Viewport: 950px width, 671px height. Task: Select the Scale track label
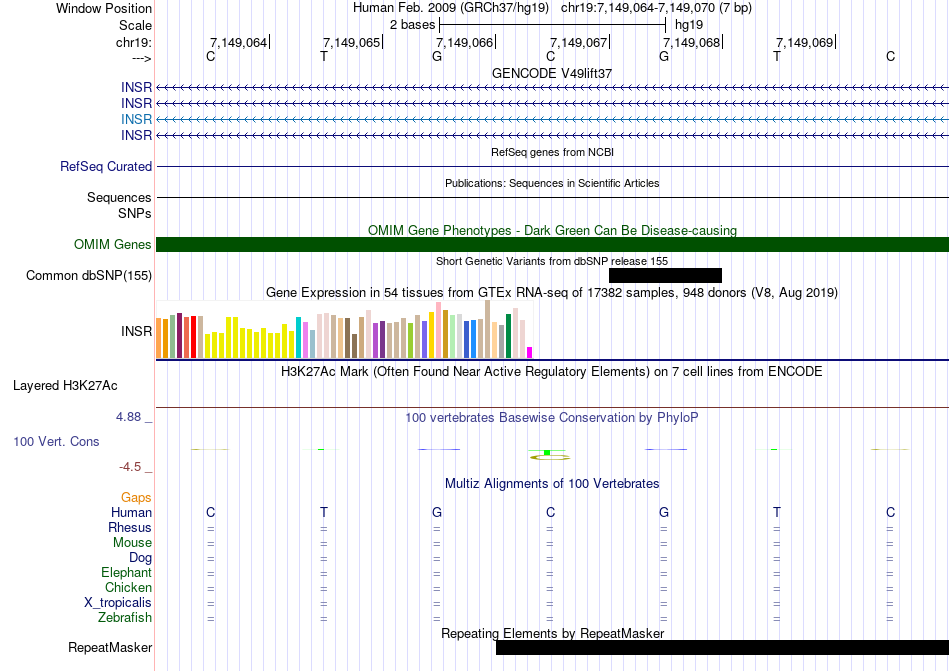coord(135,25)
